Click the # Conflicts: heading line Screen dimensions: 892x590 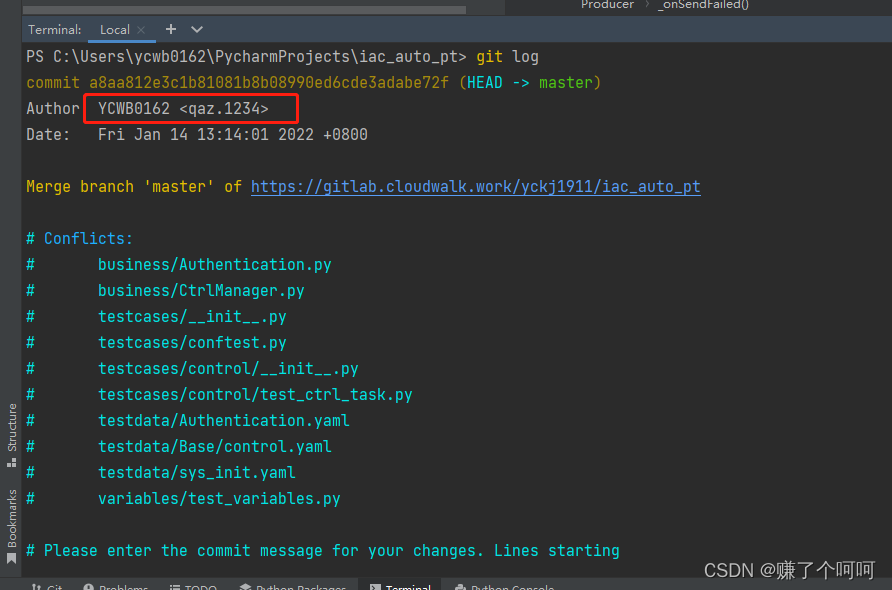pos(80,238)
